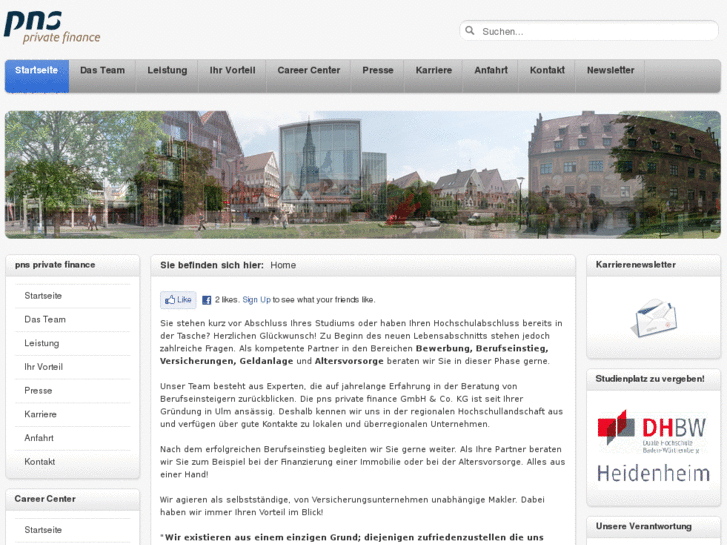Image resolution: width=727 pixels, height=545 pixels.
Task: Select Startseite under Career Center sidebar
Action: pyautogui.click(x=72, y=530)
